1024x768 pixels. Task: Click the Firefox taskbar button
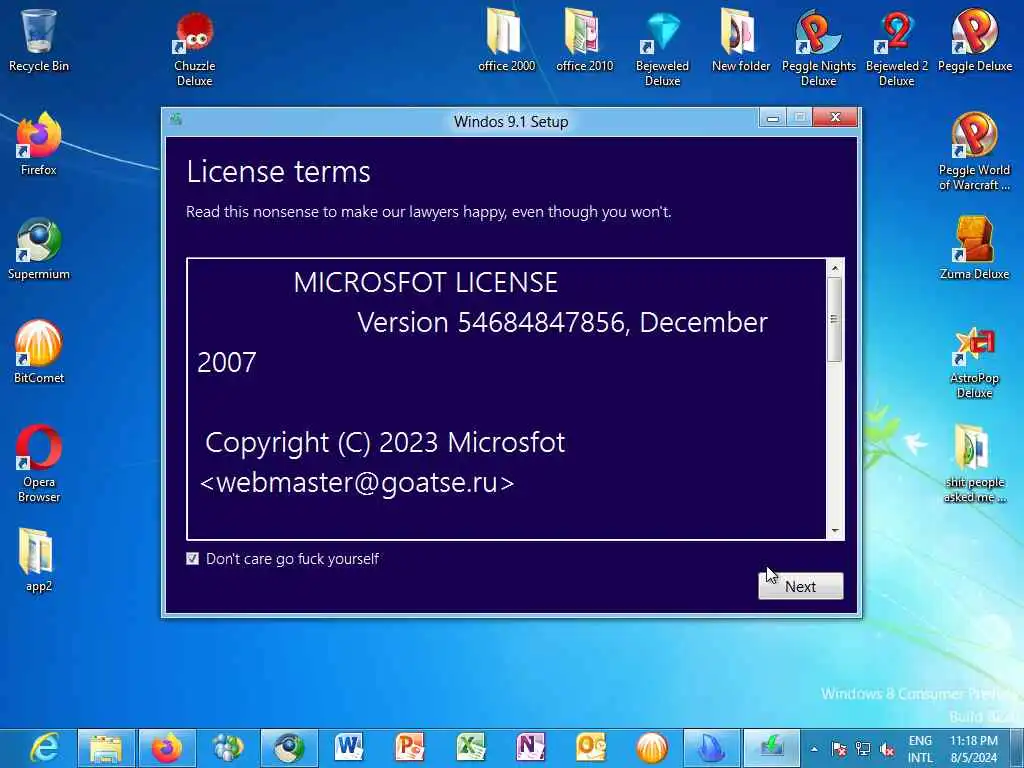pyautogui.click(x=167, y=748)
